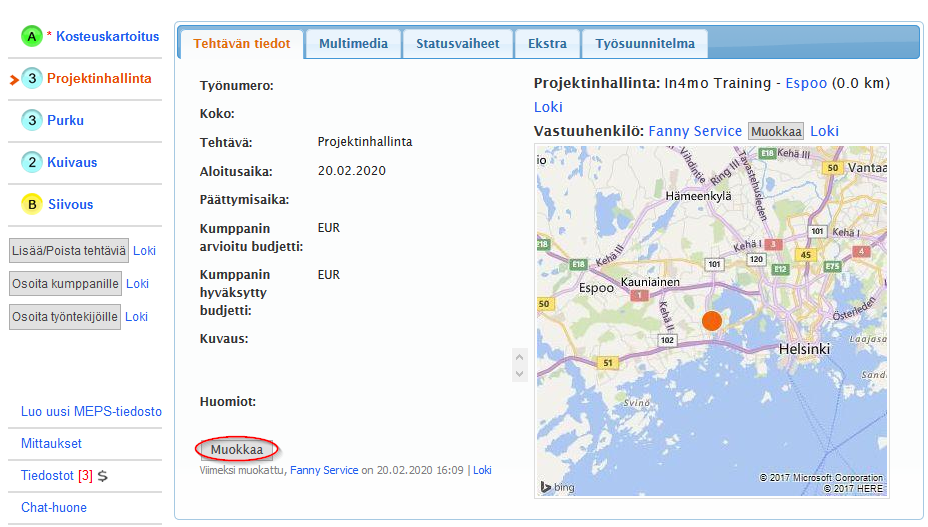Image resolution: width=928 pixels, height=527 pixels.
Task: Click the Projektinhallinta number 3 circle icon
Action: 32,78
